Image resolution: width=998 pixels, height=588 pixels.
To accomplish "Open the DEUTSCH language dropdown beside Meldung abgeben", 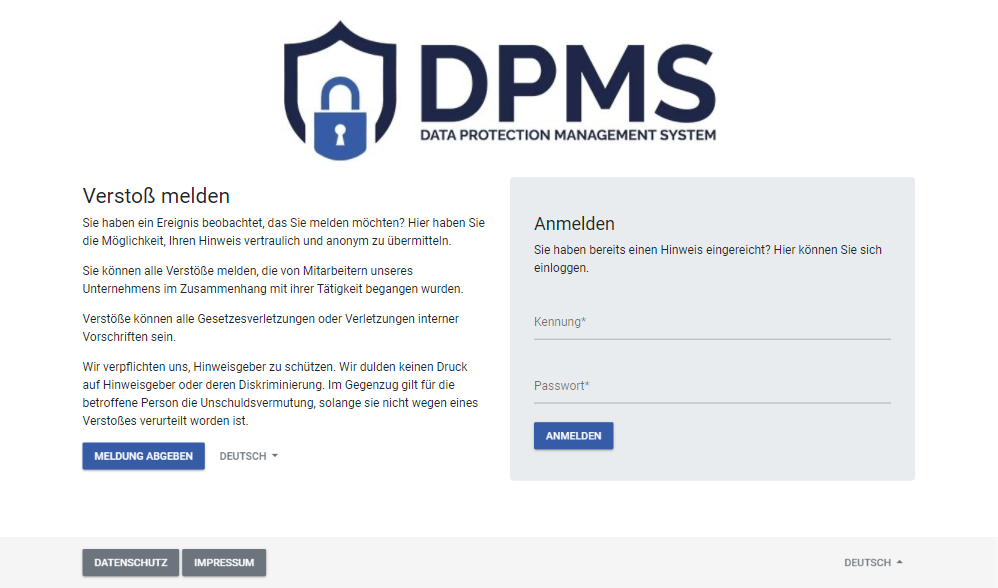I will 249,456.
